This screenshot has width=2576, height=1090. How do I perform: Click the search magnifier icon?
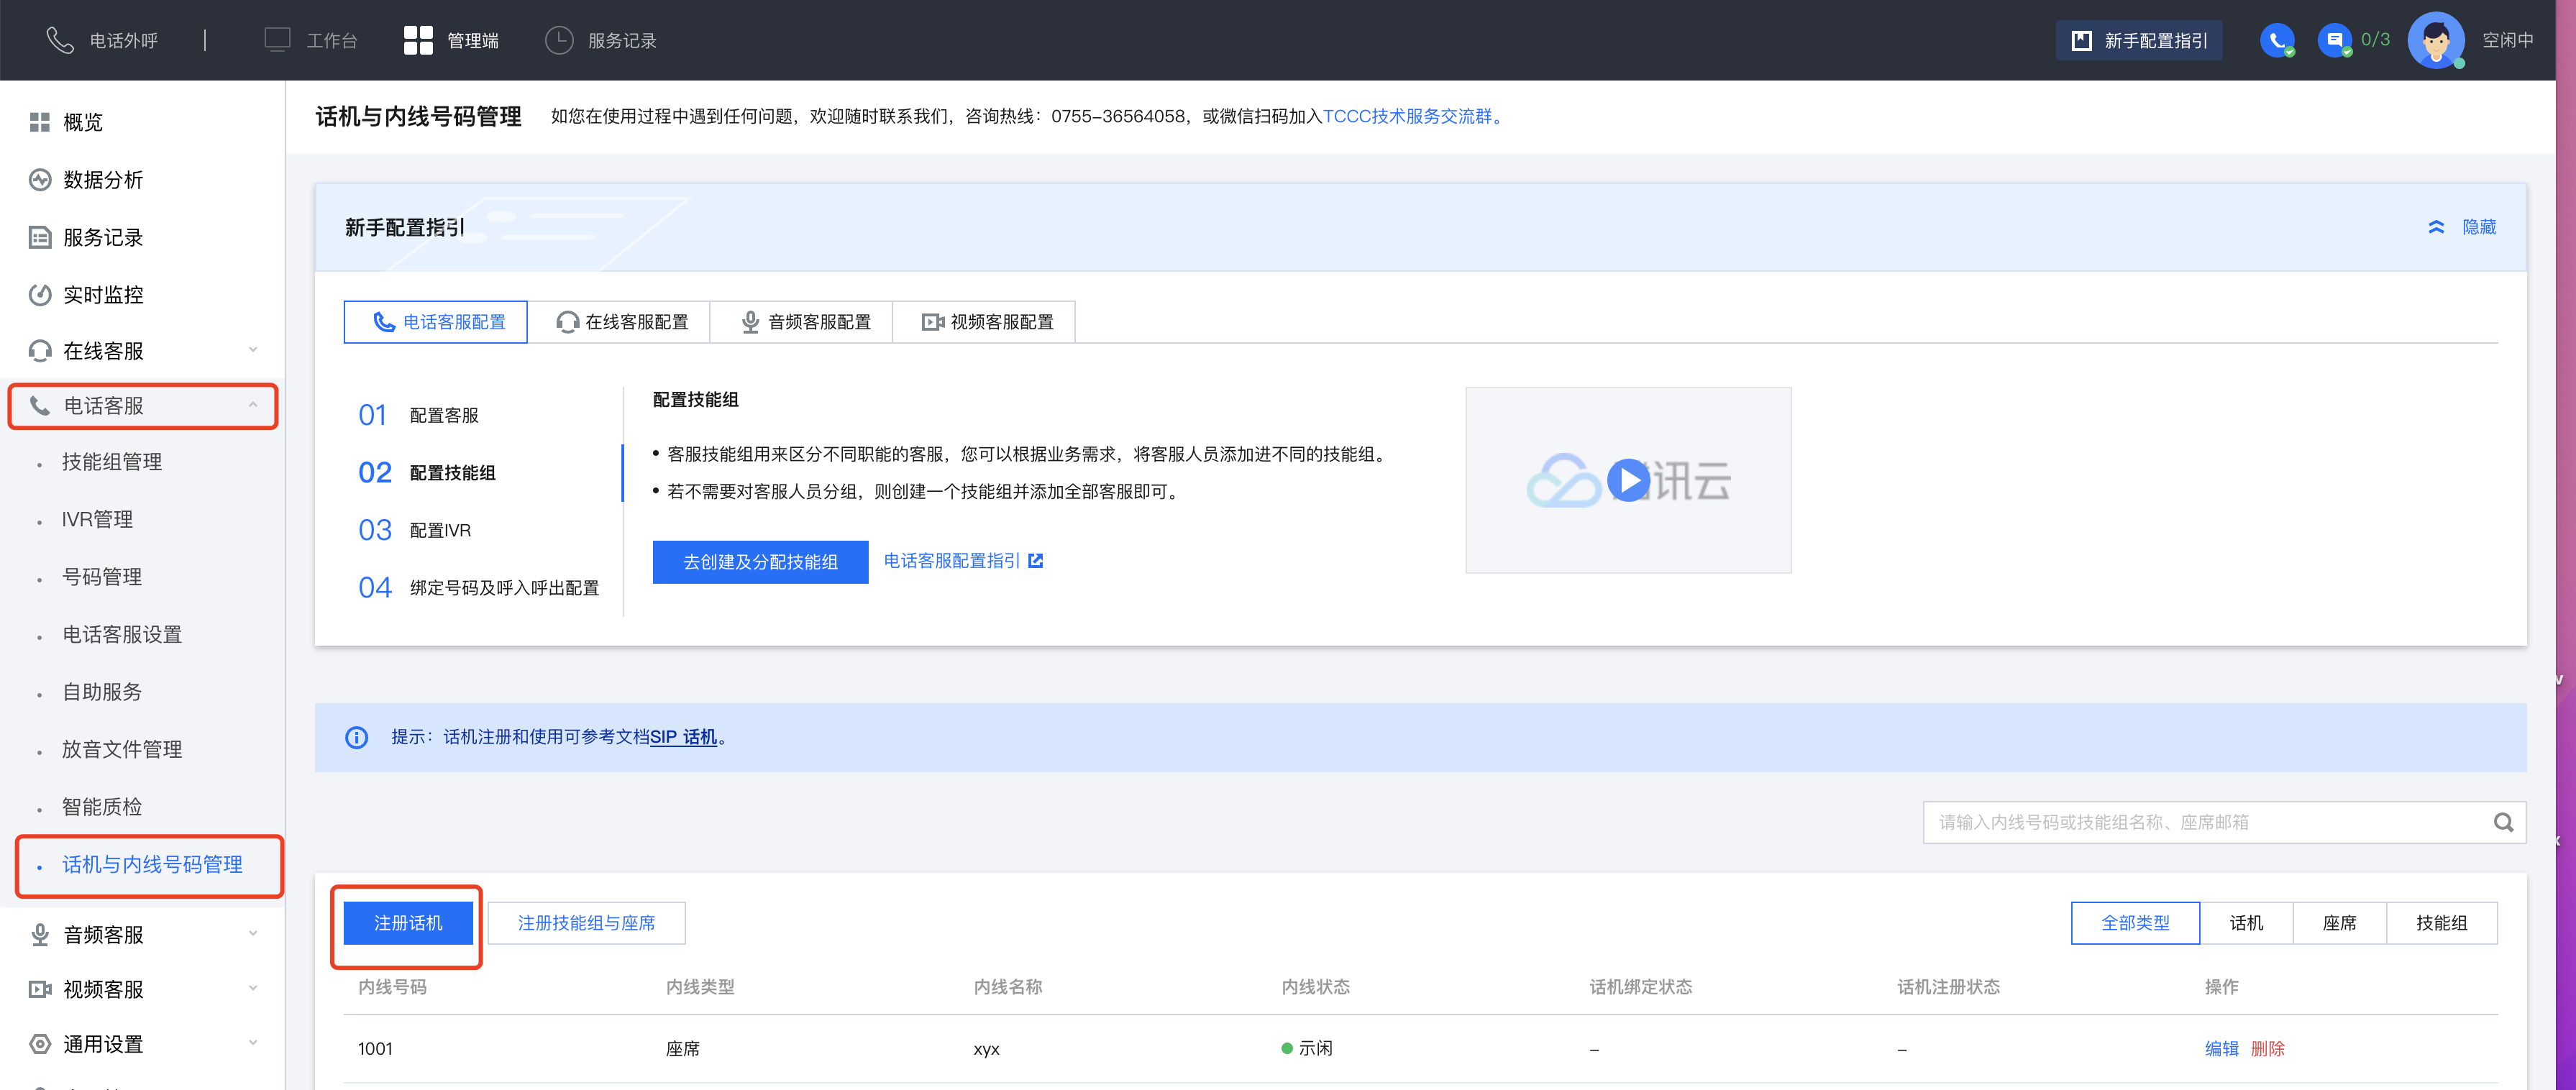2503,822
